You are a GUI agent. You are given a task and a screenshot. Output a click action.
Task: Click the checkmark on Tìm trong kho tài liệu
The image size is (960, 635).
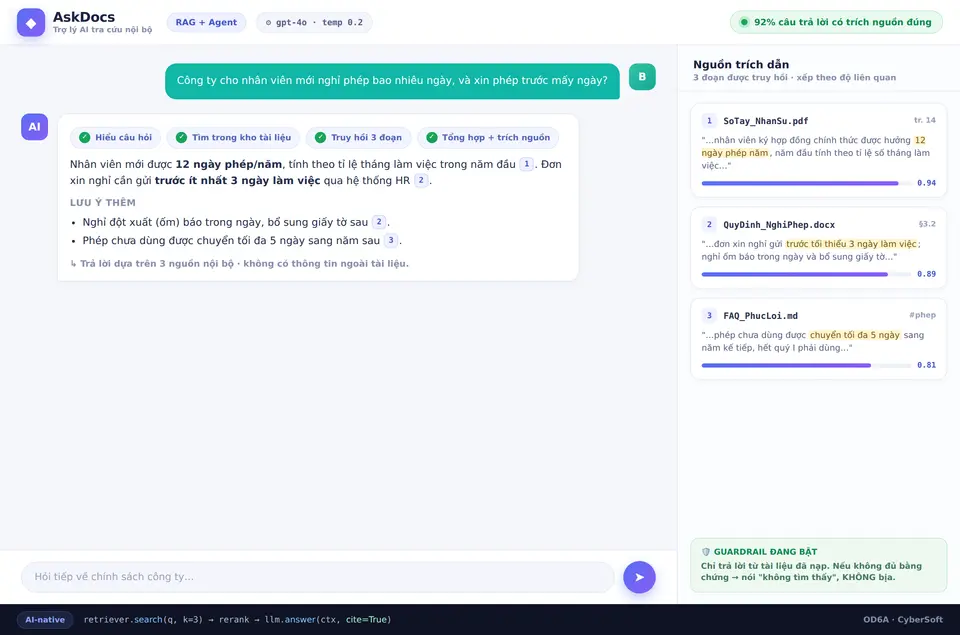[x=181, y=137]
